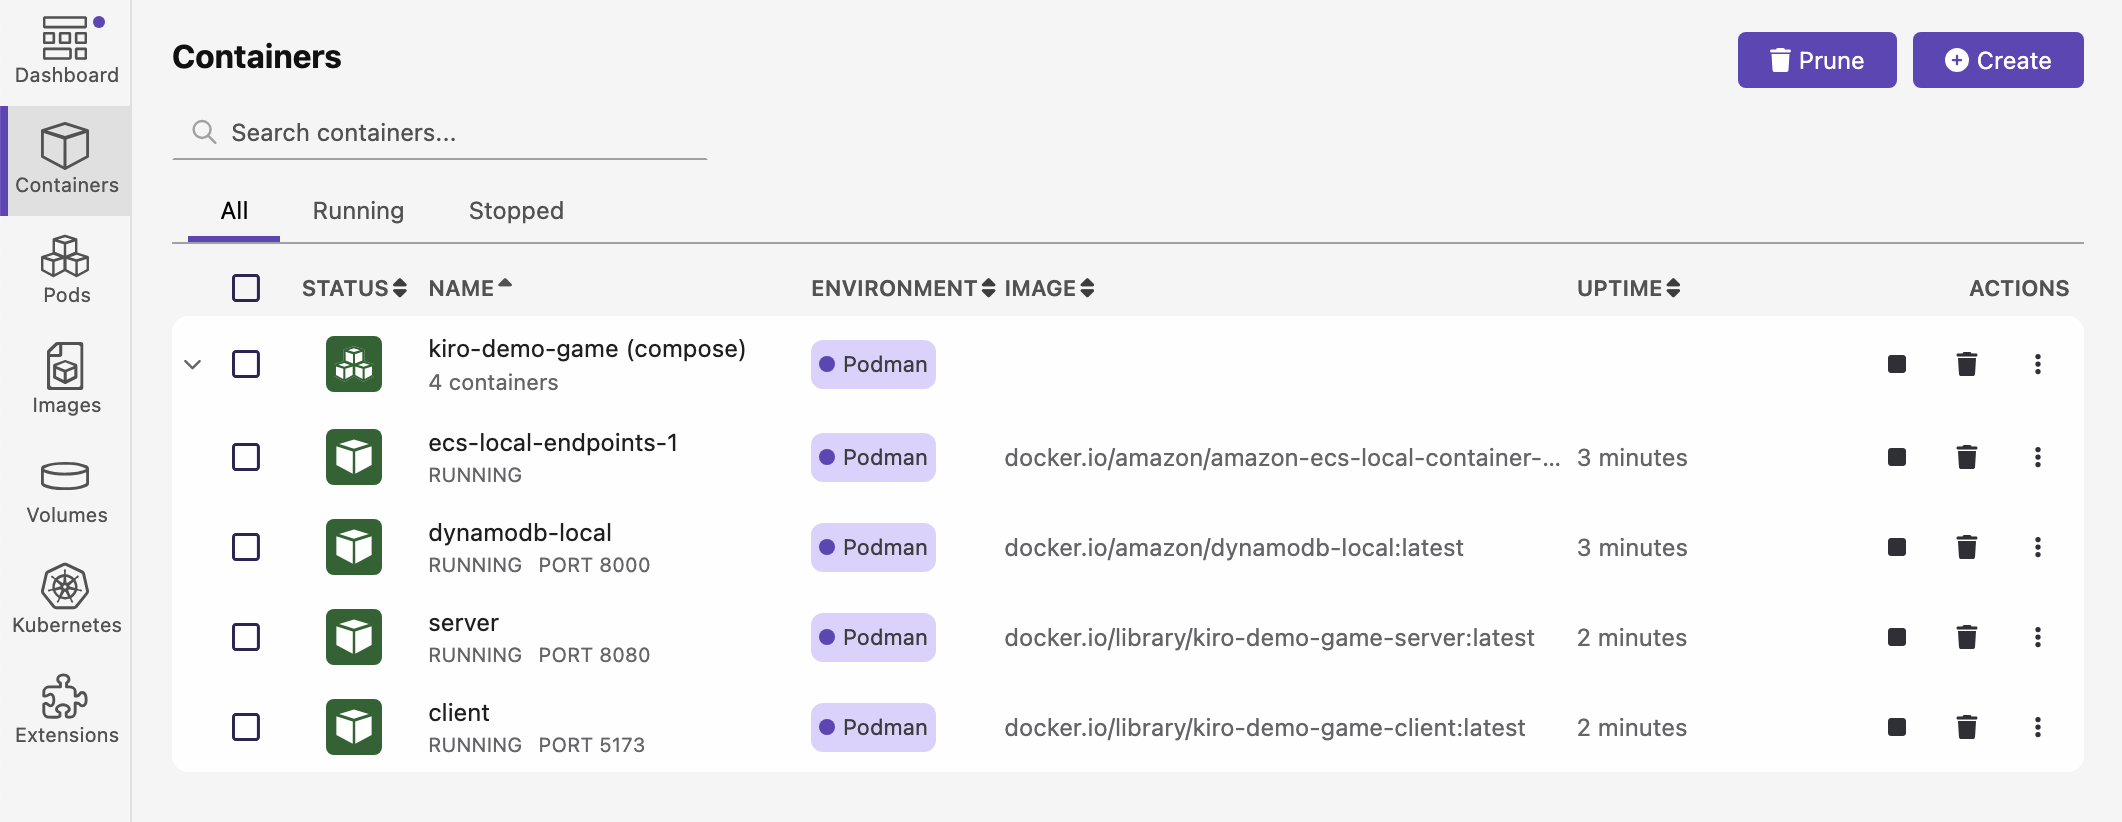Select the server container checkbox
The height and width of the screenshot is (822, 2122).
point(246,637)
